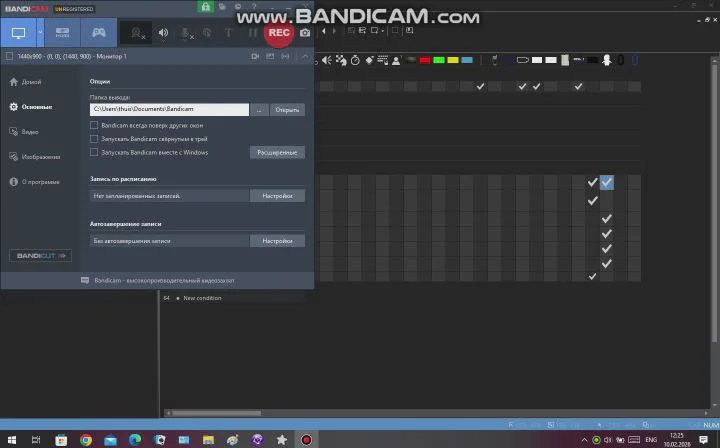The width and height of the screenshot is (720, 448).
Task: Click Bandicam recording icon in taskbar
Action: [x=306, y=440]
